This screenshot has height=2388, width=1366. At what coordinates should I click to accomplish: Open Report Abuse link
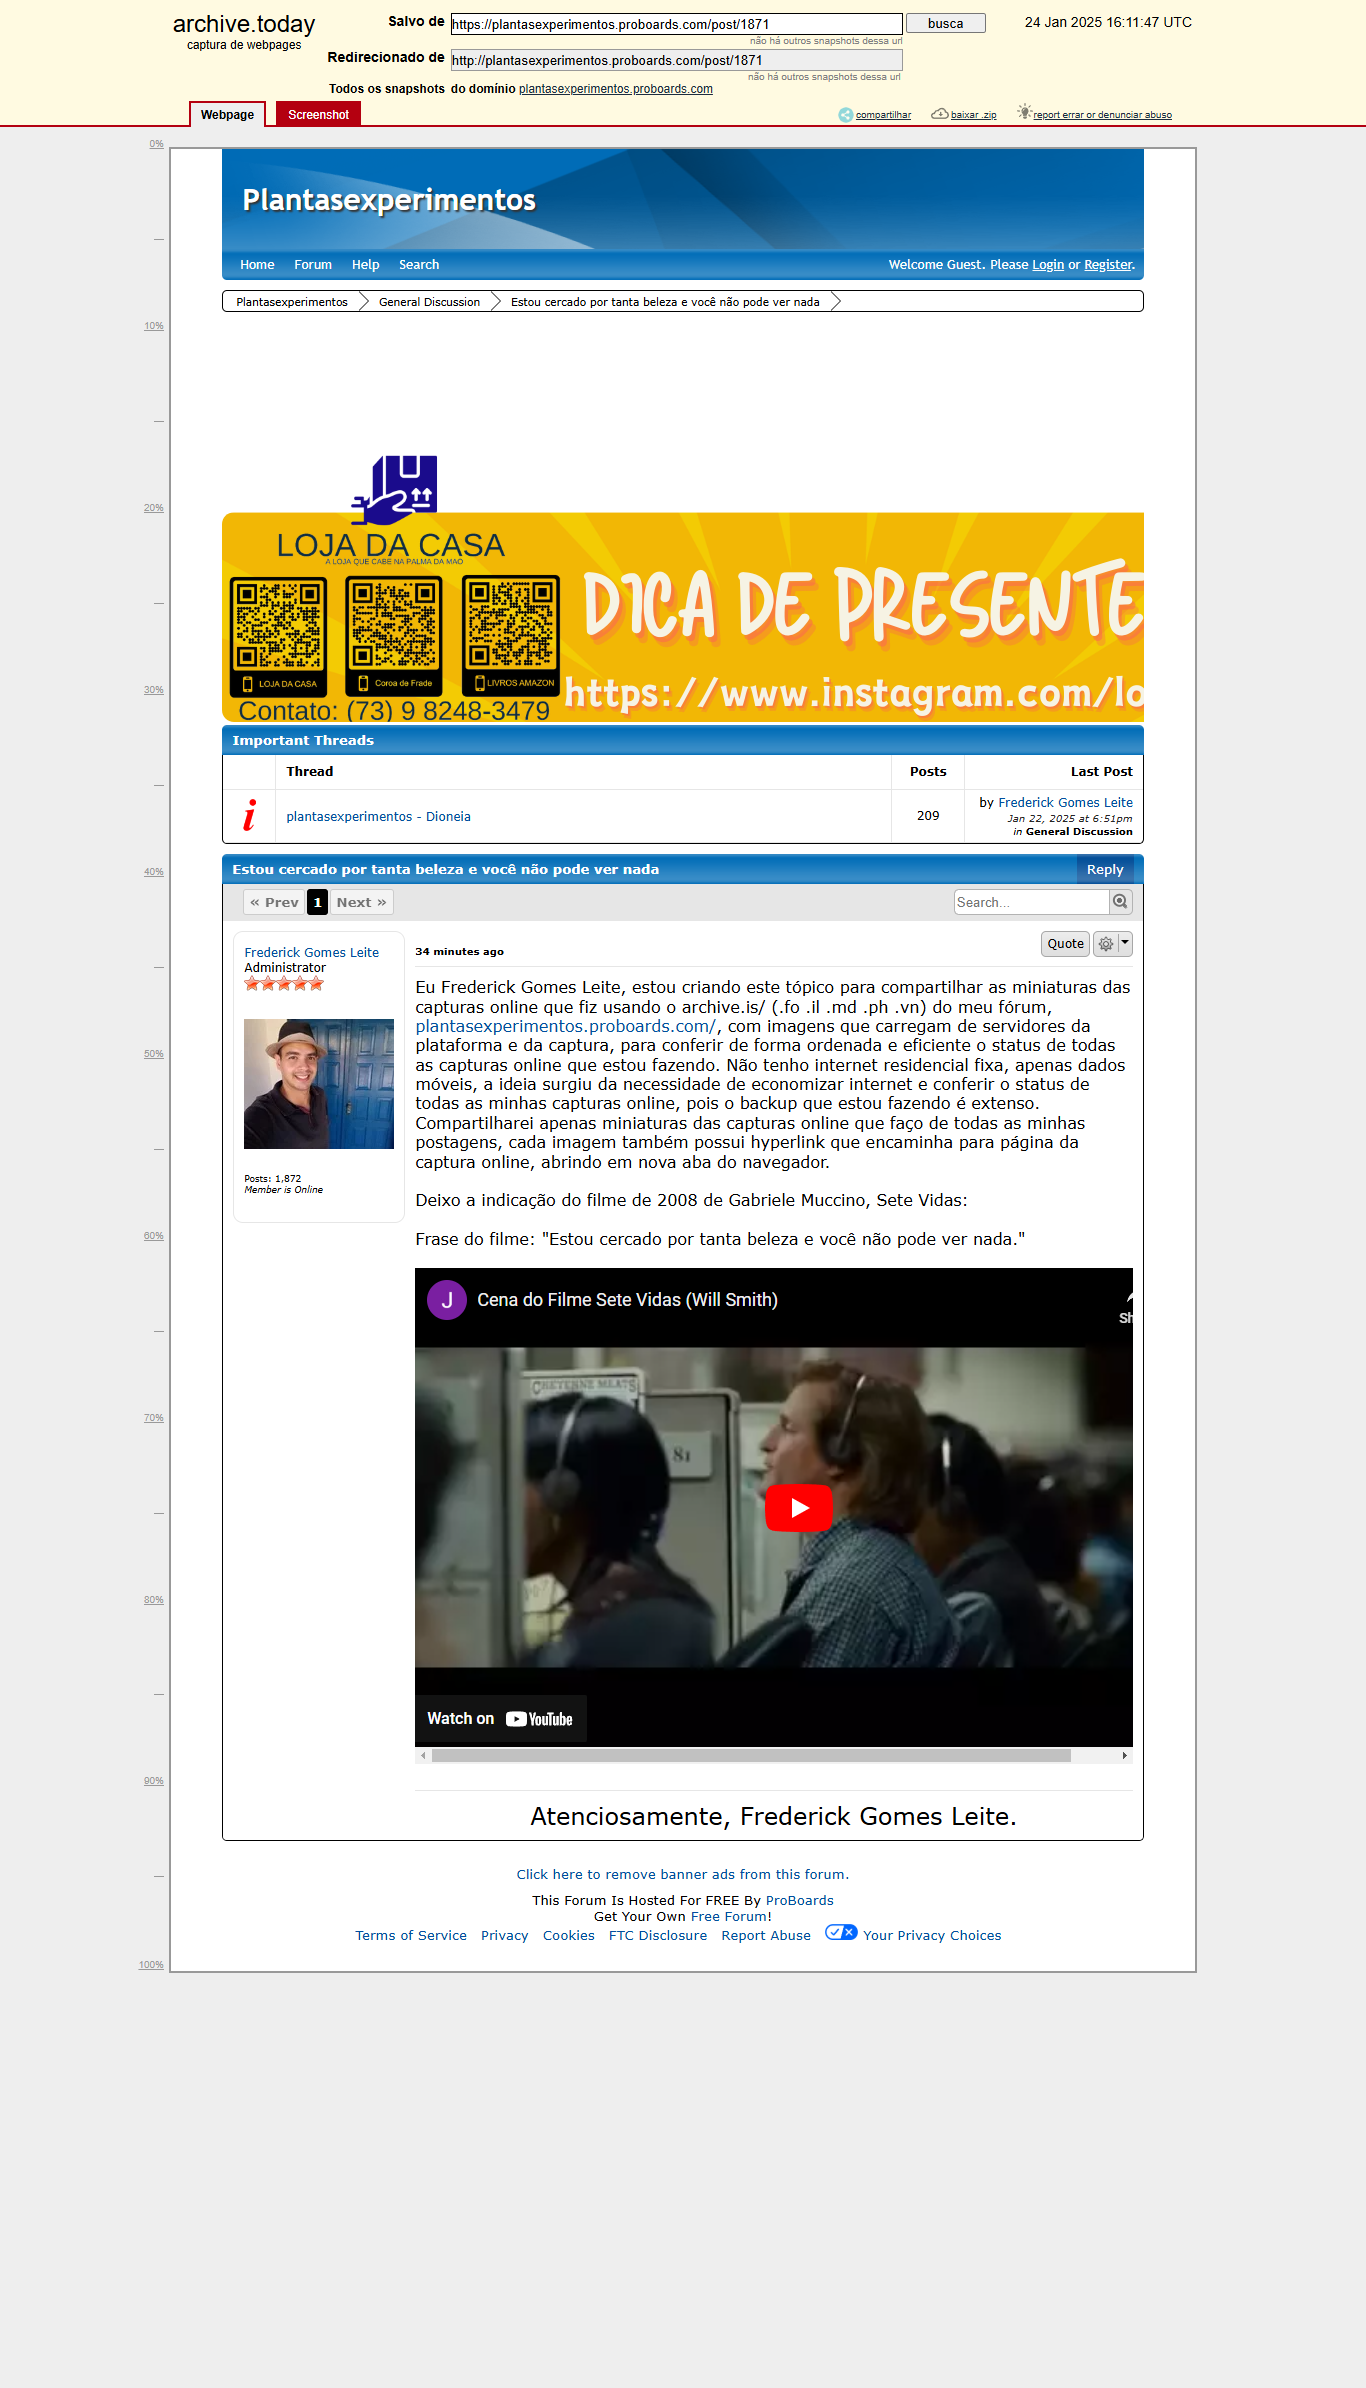pyautogui.click(x=766, y=1936)
